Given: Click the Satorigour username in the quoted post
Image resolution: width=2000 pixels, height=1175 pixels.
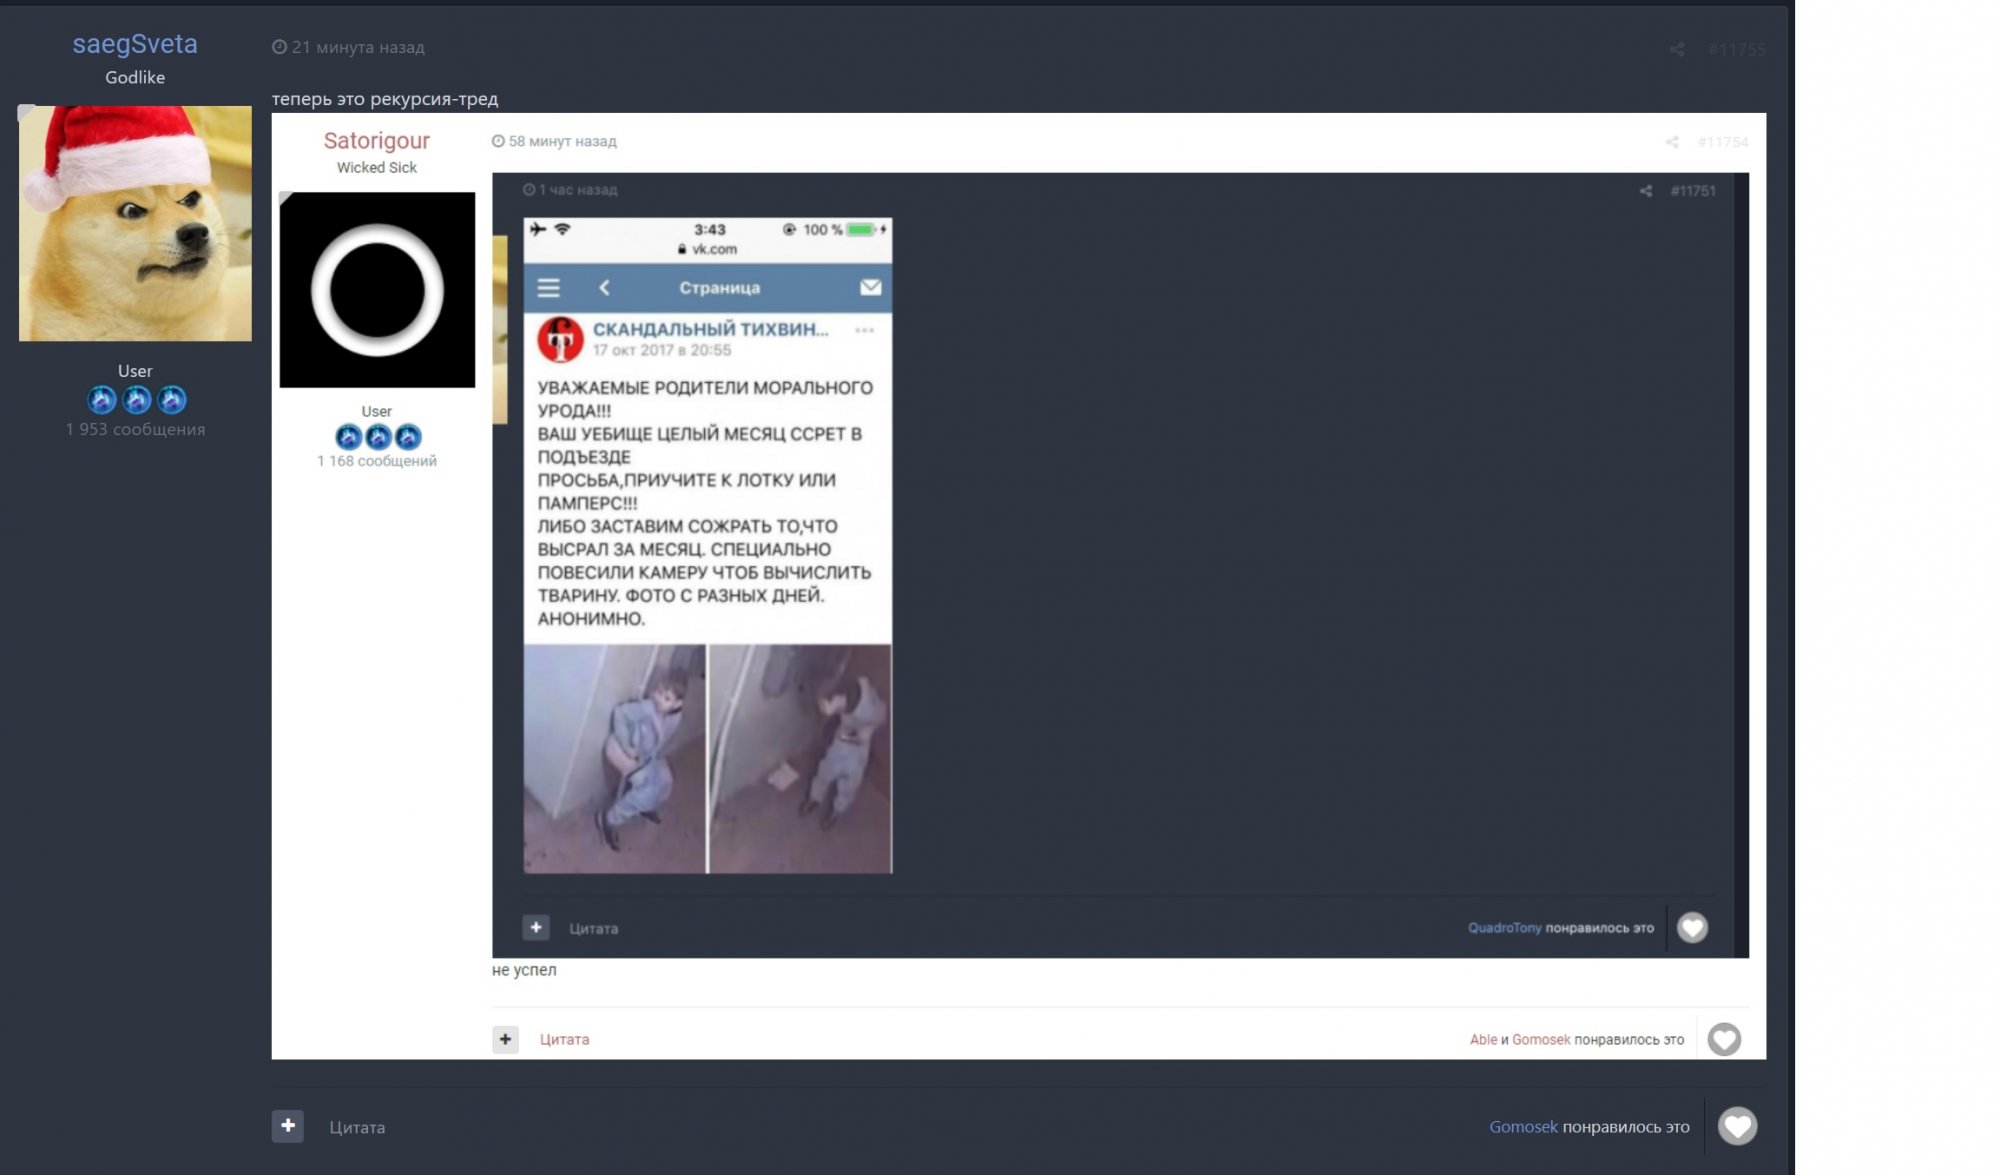Looking at the screenshot, I should [376, 141].
